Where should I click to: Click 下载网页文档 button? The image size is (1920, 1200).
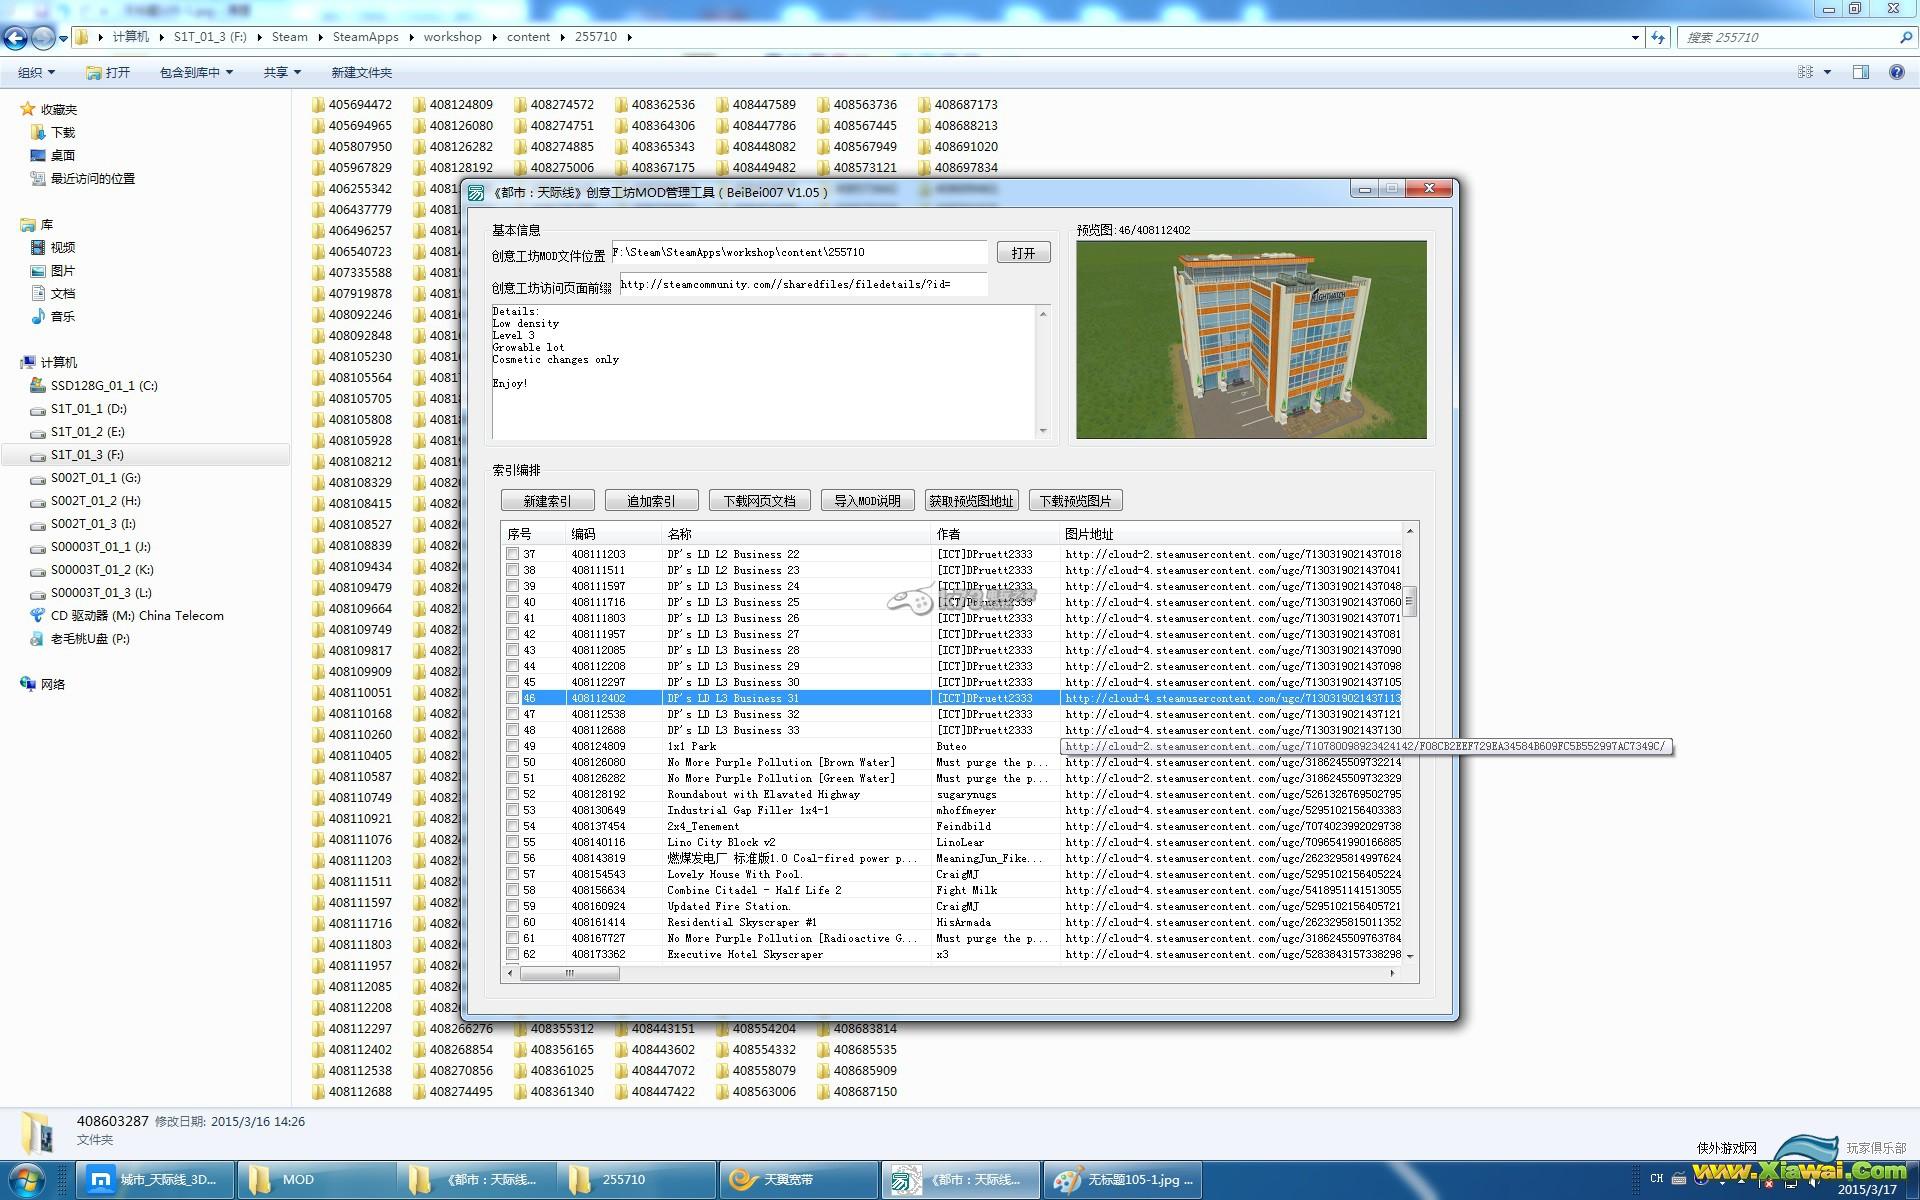760,501
